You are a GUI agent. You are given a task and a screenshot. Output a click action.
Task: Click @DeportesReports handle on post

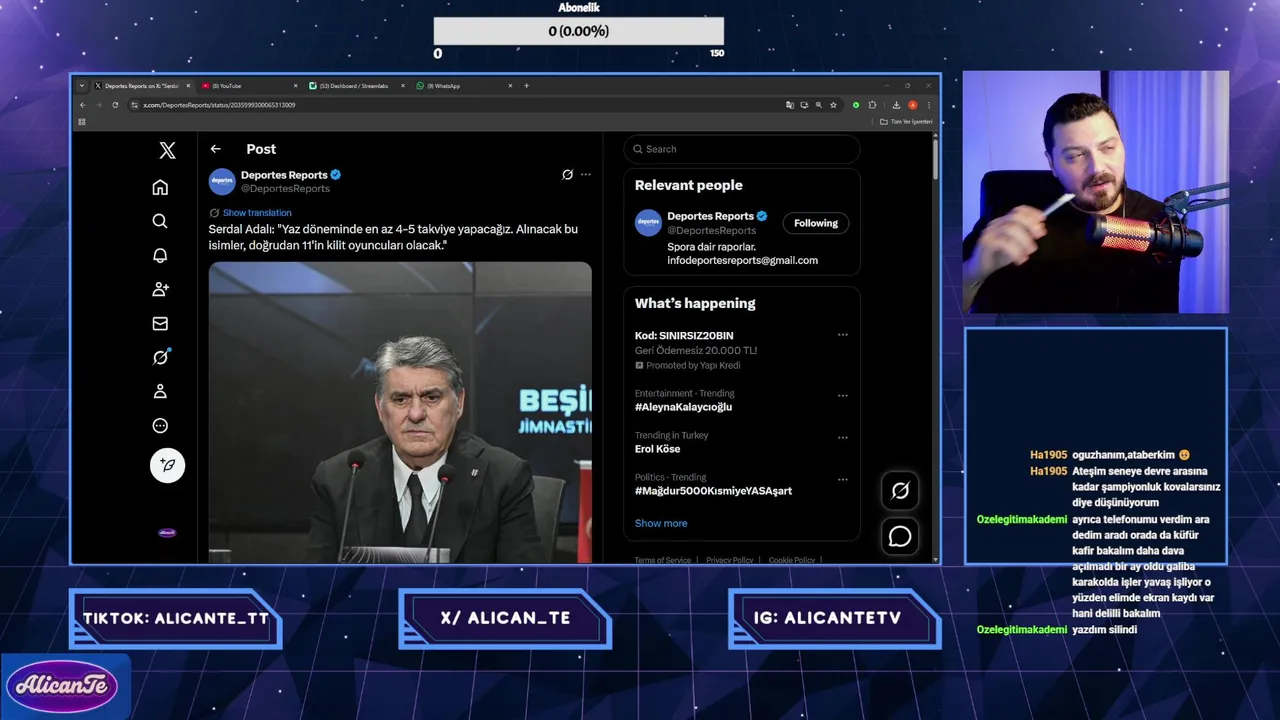point(285,188)
